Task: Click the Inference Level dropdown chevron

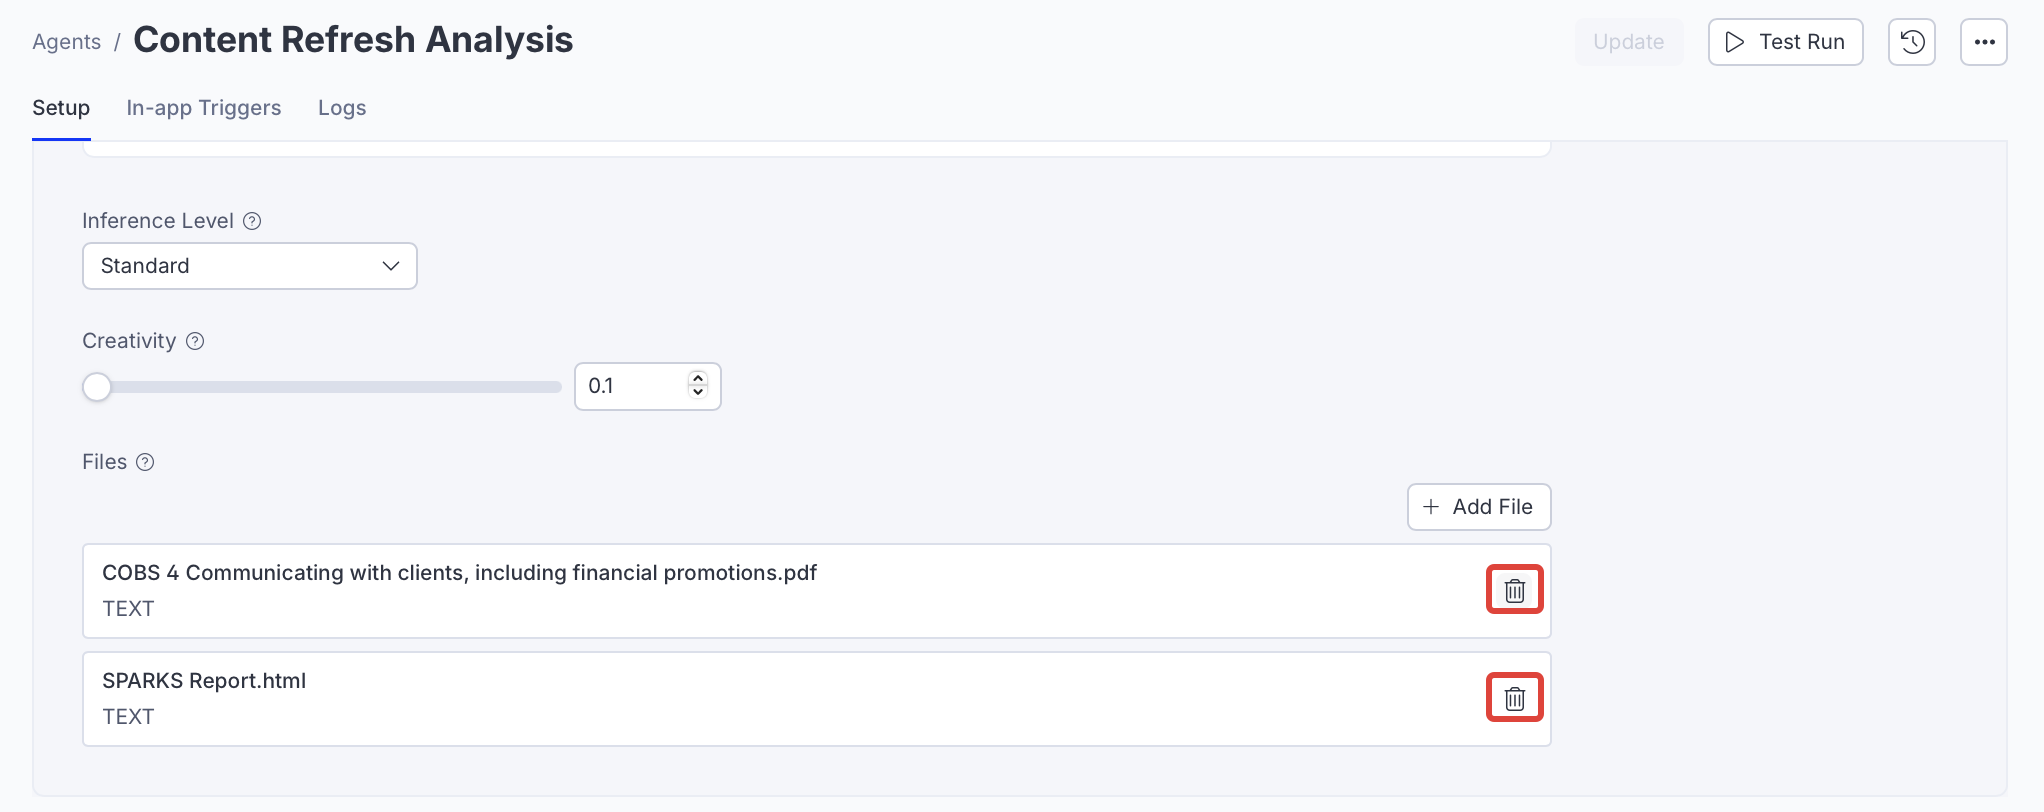Action: click(391, 266)
